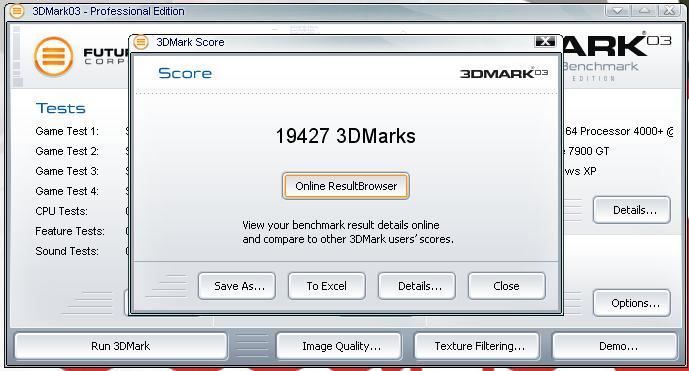
Task: Click the Score heading in dialog
Action: pyautogui.click(x=185, y=73)
